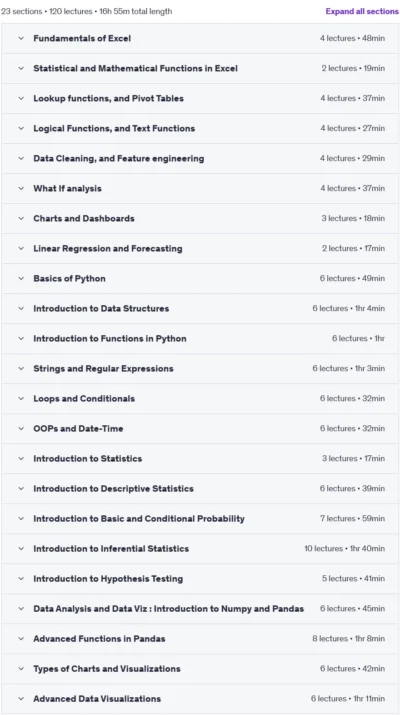
Task: Open Data Cleaning, and Feature engineering section
Action: (x=200, y=159)
